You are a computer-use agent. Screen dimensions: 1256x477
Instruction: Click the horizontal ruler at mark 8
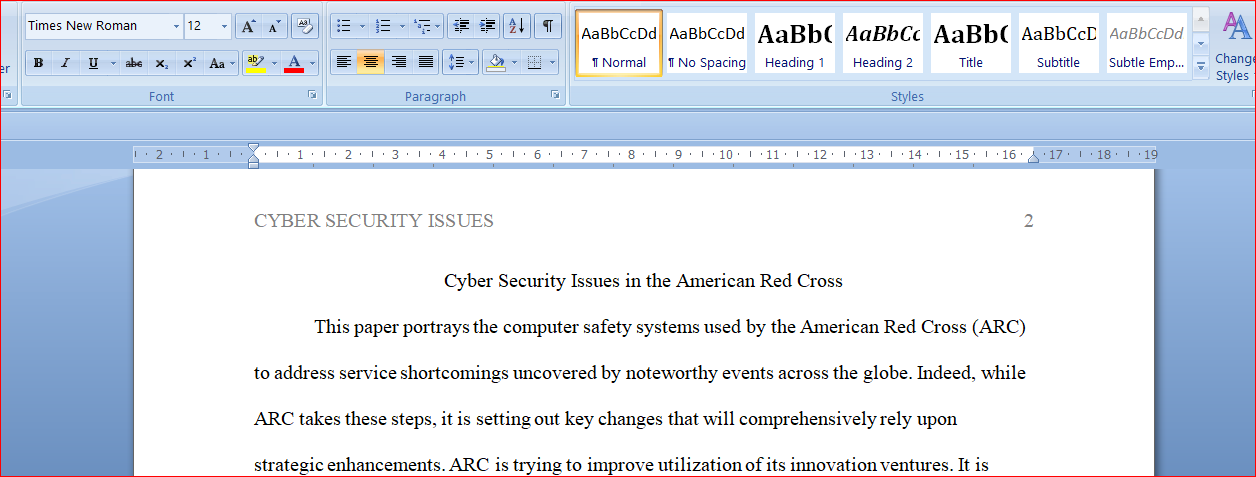631,155
